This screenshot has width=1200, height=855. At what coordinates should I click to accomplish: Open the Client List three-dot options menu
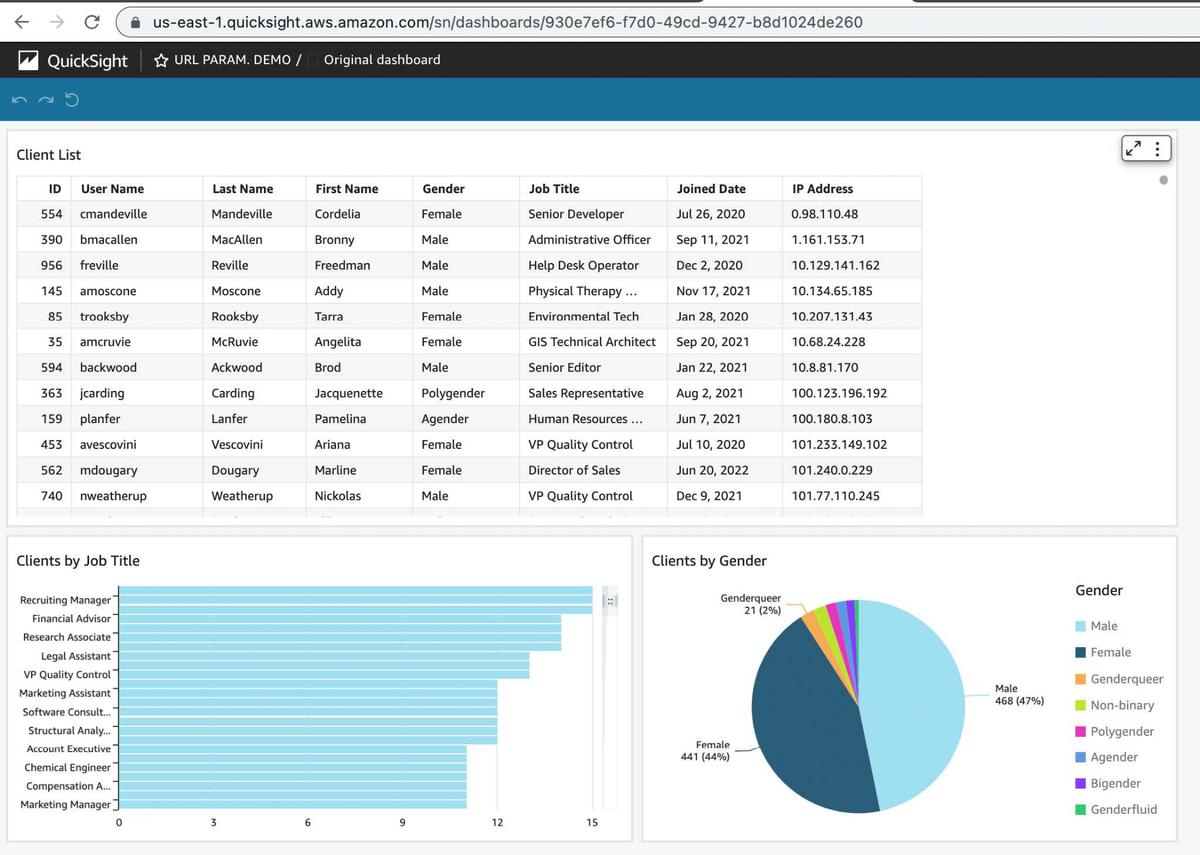(1157, 149)
